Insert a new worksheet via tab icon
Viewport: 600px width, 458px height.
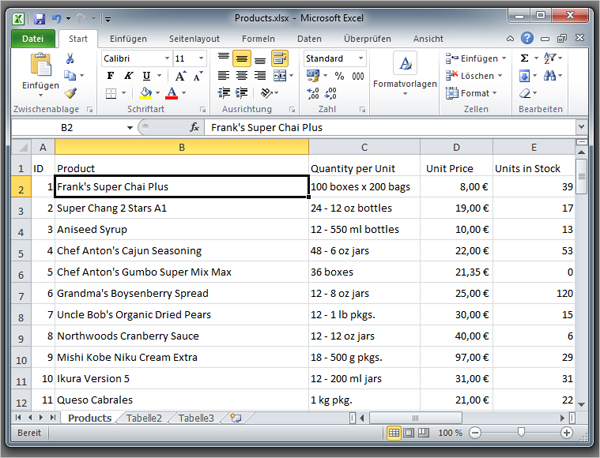pyautogui.click(x=235, y=418)
